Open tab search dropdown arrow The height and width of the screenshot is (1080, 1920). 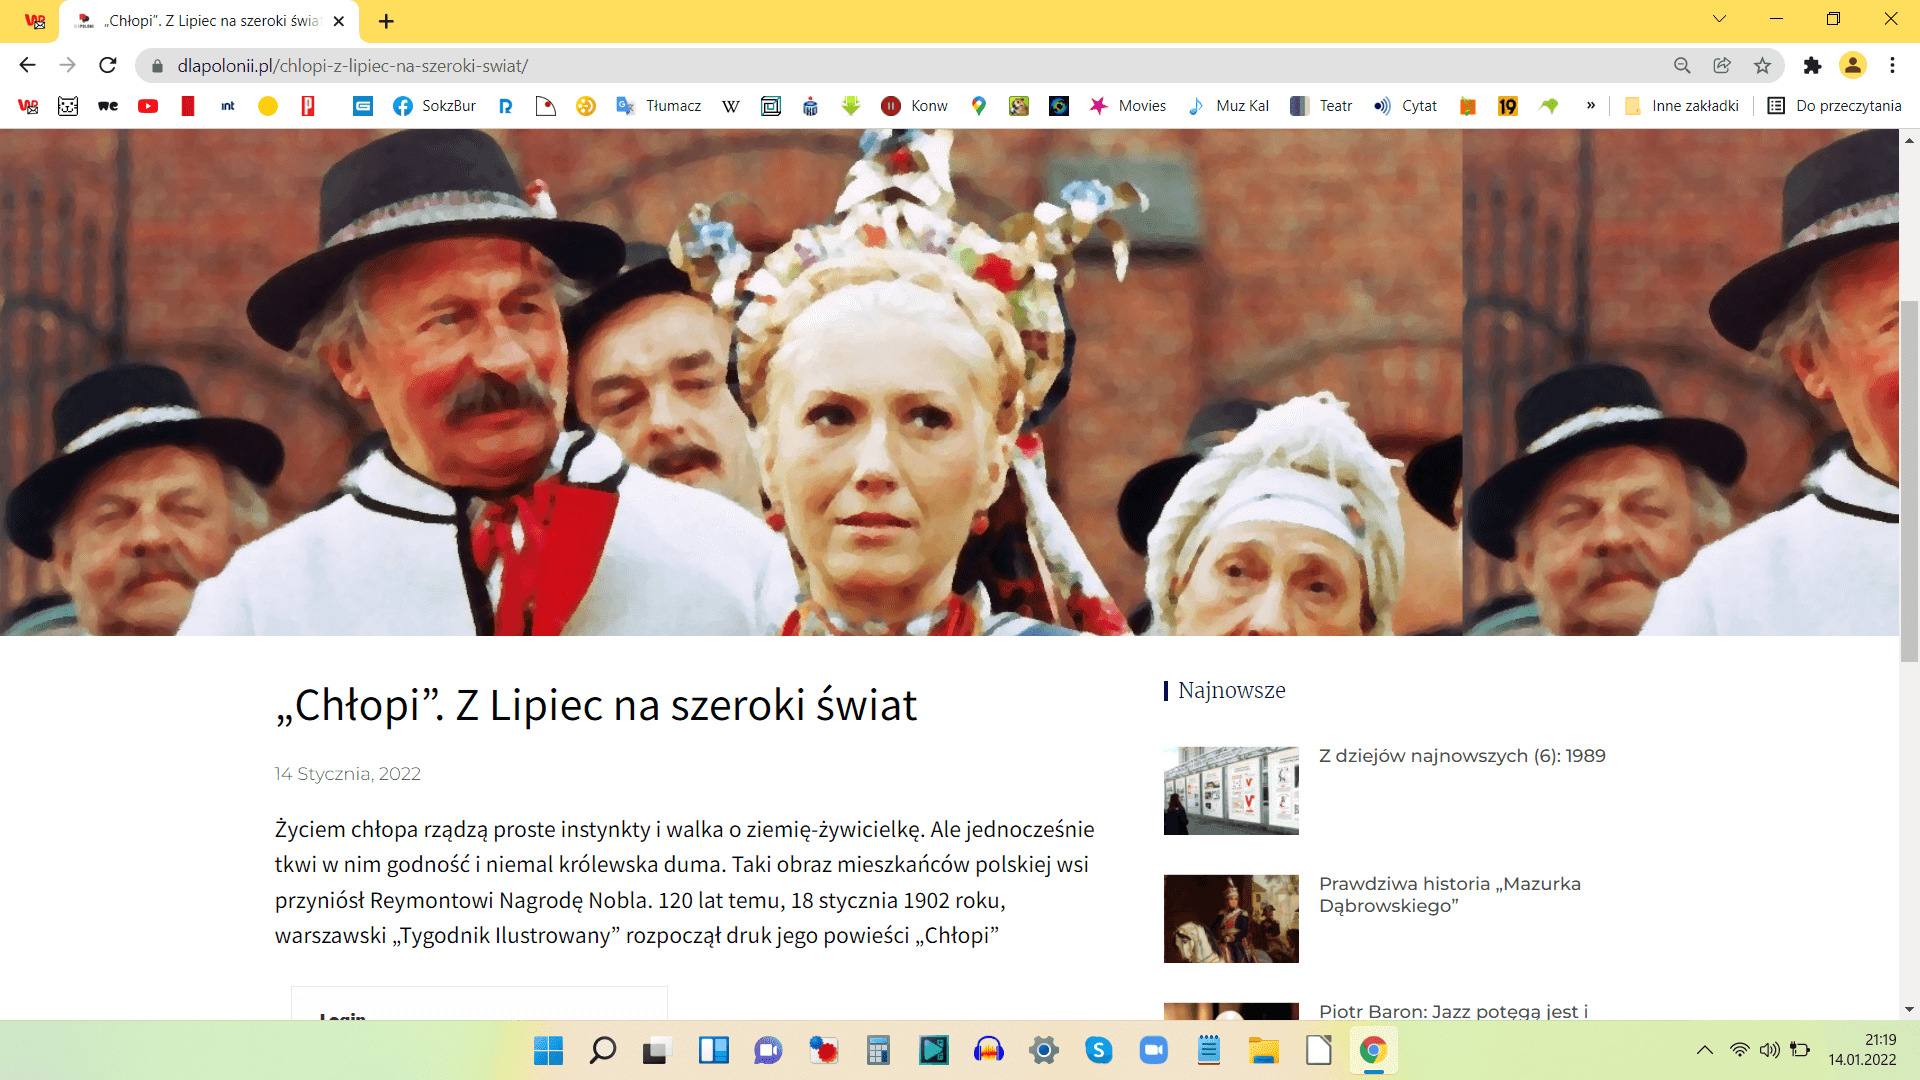tap(1719, 19)
